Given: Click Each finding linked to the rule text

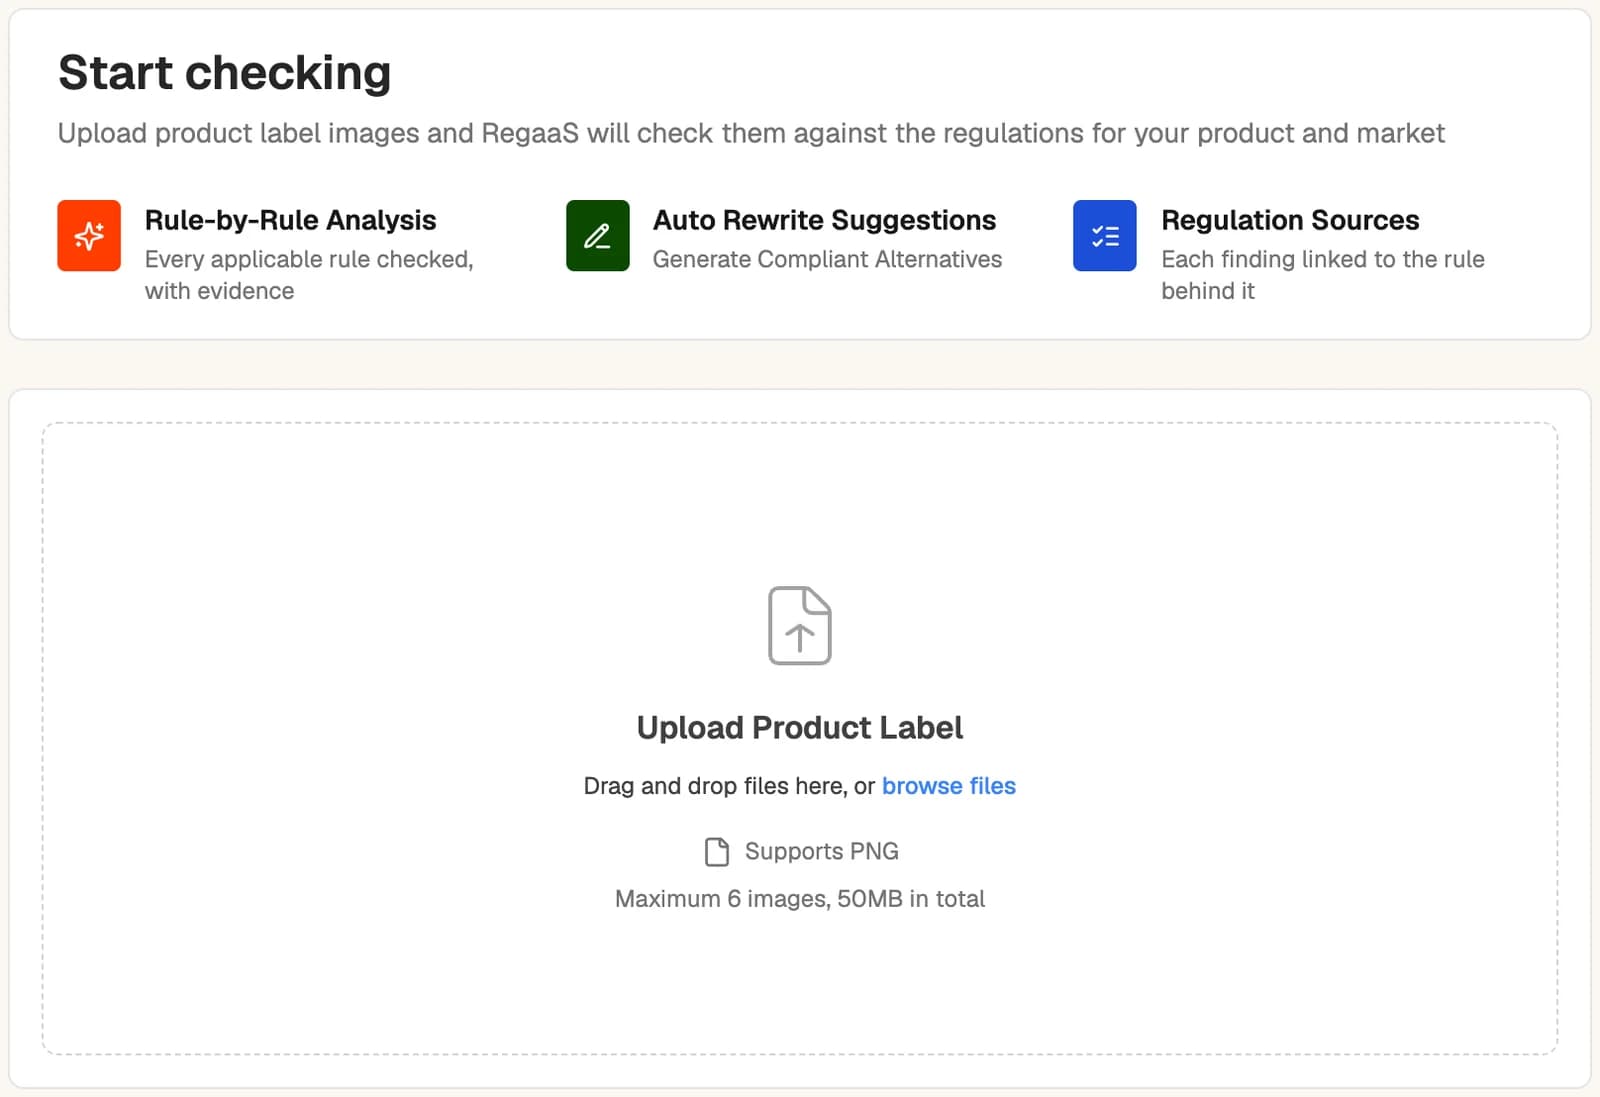Looking at the screenshot, I should point(1323,275).
